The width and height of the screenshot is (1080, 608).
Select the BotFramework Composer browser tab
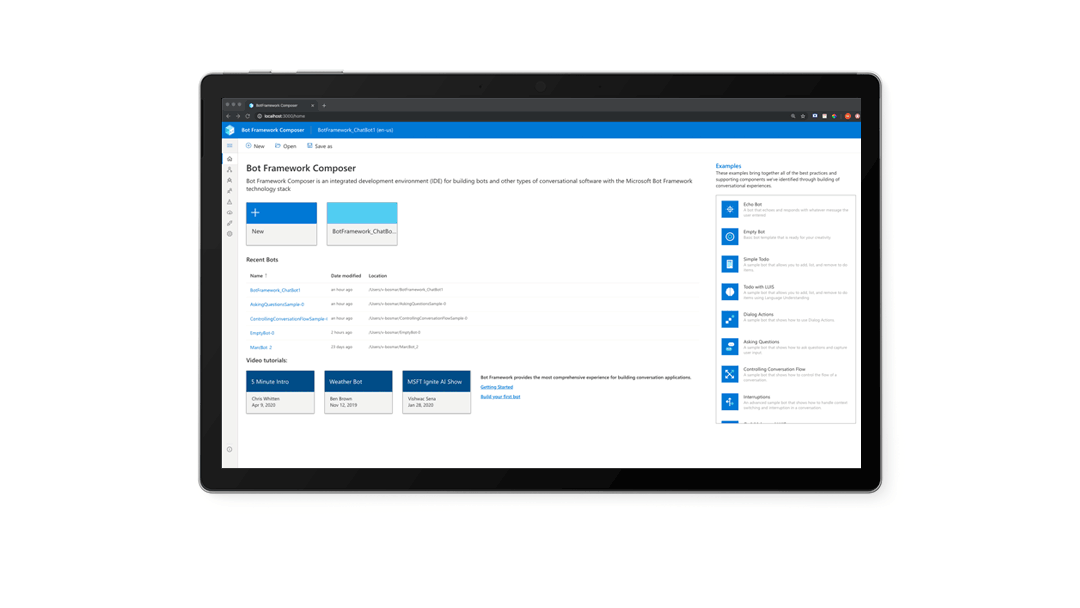[281, 105]
